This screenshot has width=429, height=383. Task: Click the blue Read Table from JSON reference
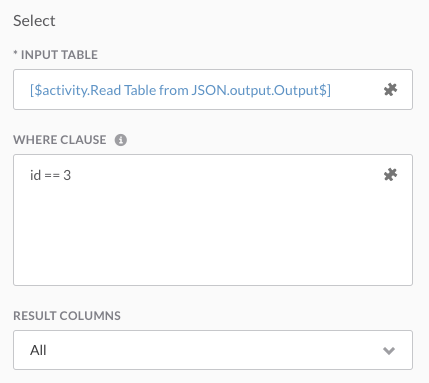coord(180,90)
